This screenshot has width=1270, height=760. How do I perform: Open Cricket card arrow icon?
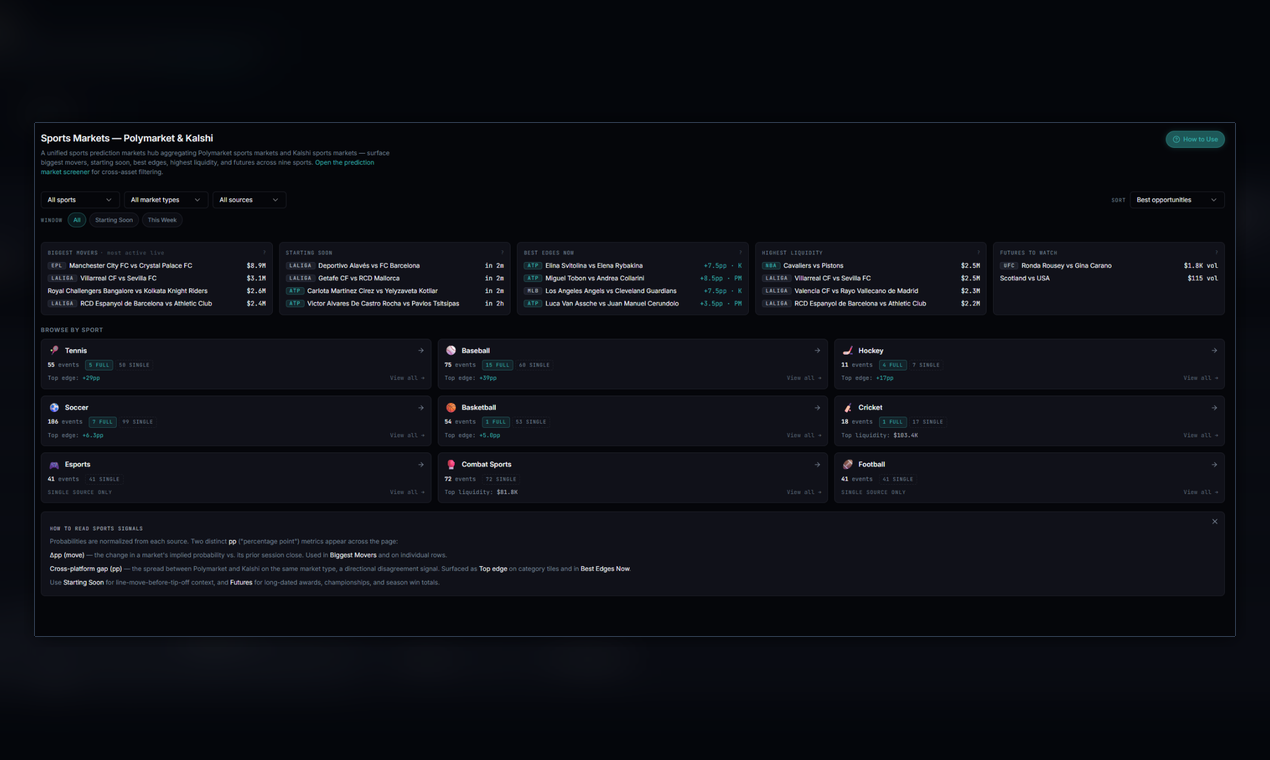point(1214,407)
